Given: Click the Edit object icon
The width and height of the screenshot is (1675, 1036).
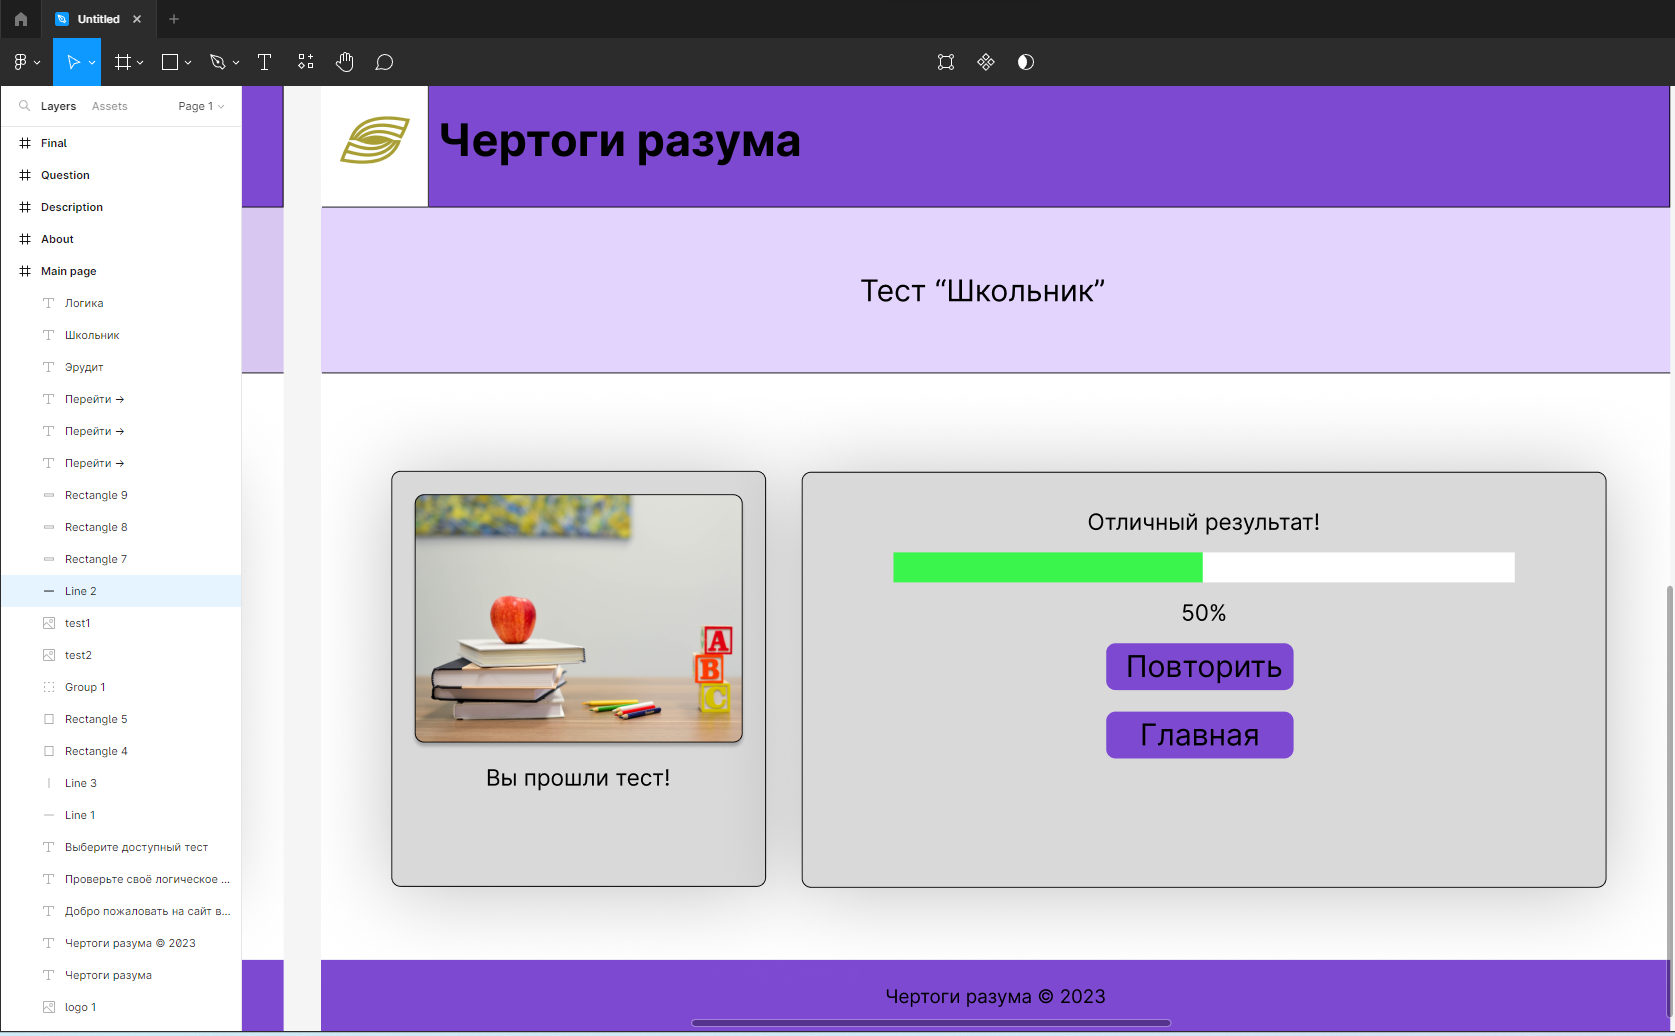Looking at the screenshot, I should [x=946, y=62].
